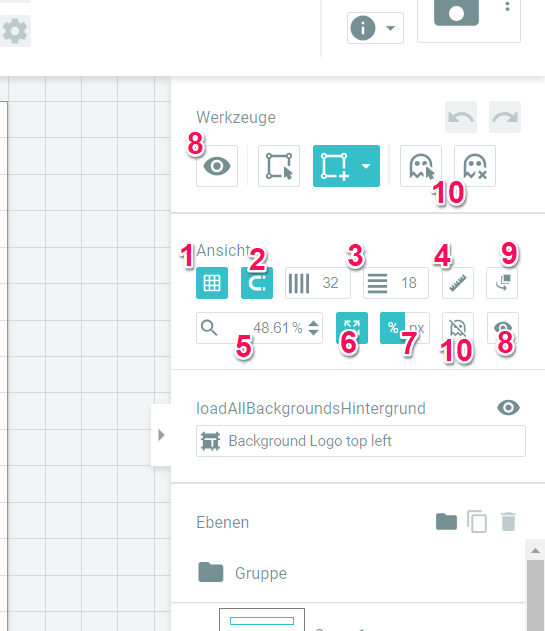Activate the add-frame tool button
The height and width of the screenshot is (631, 545).
point(334,166)
